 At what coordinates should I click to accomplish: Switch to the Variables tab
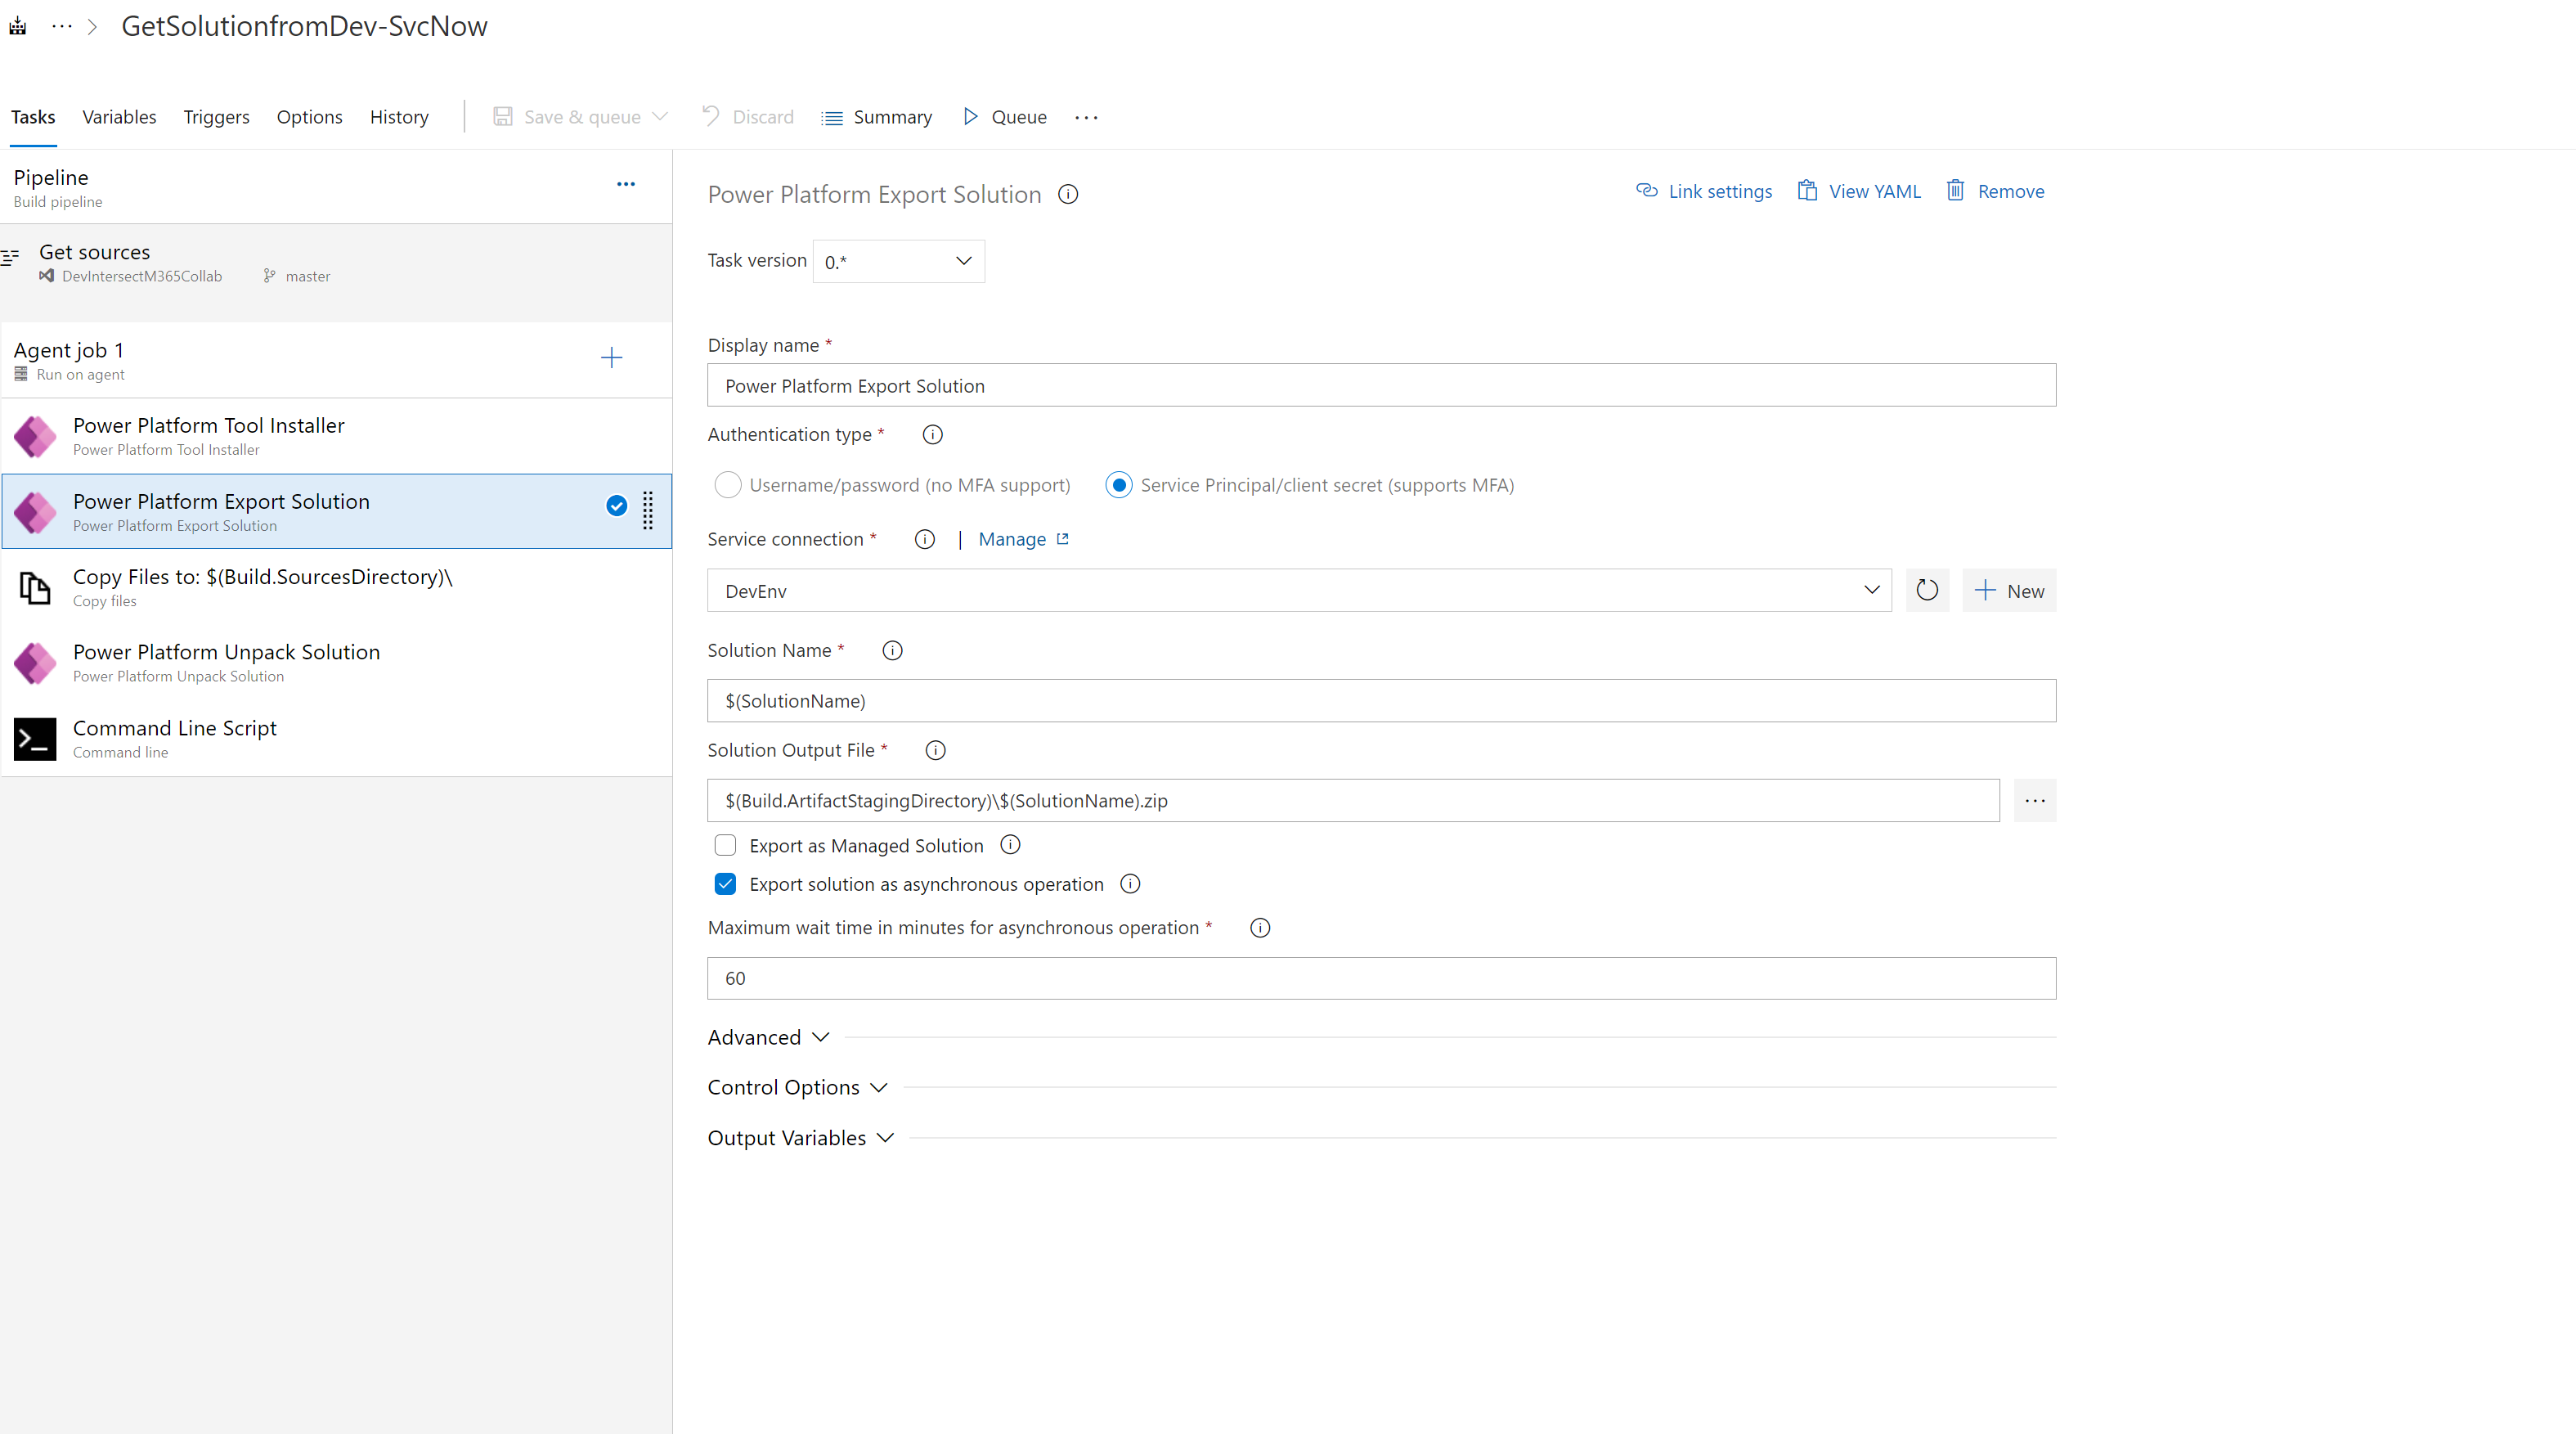[119, 117]
